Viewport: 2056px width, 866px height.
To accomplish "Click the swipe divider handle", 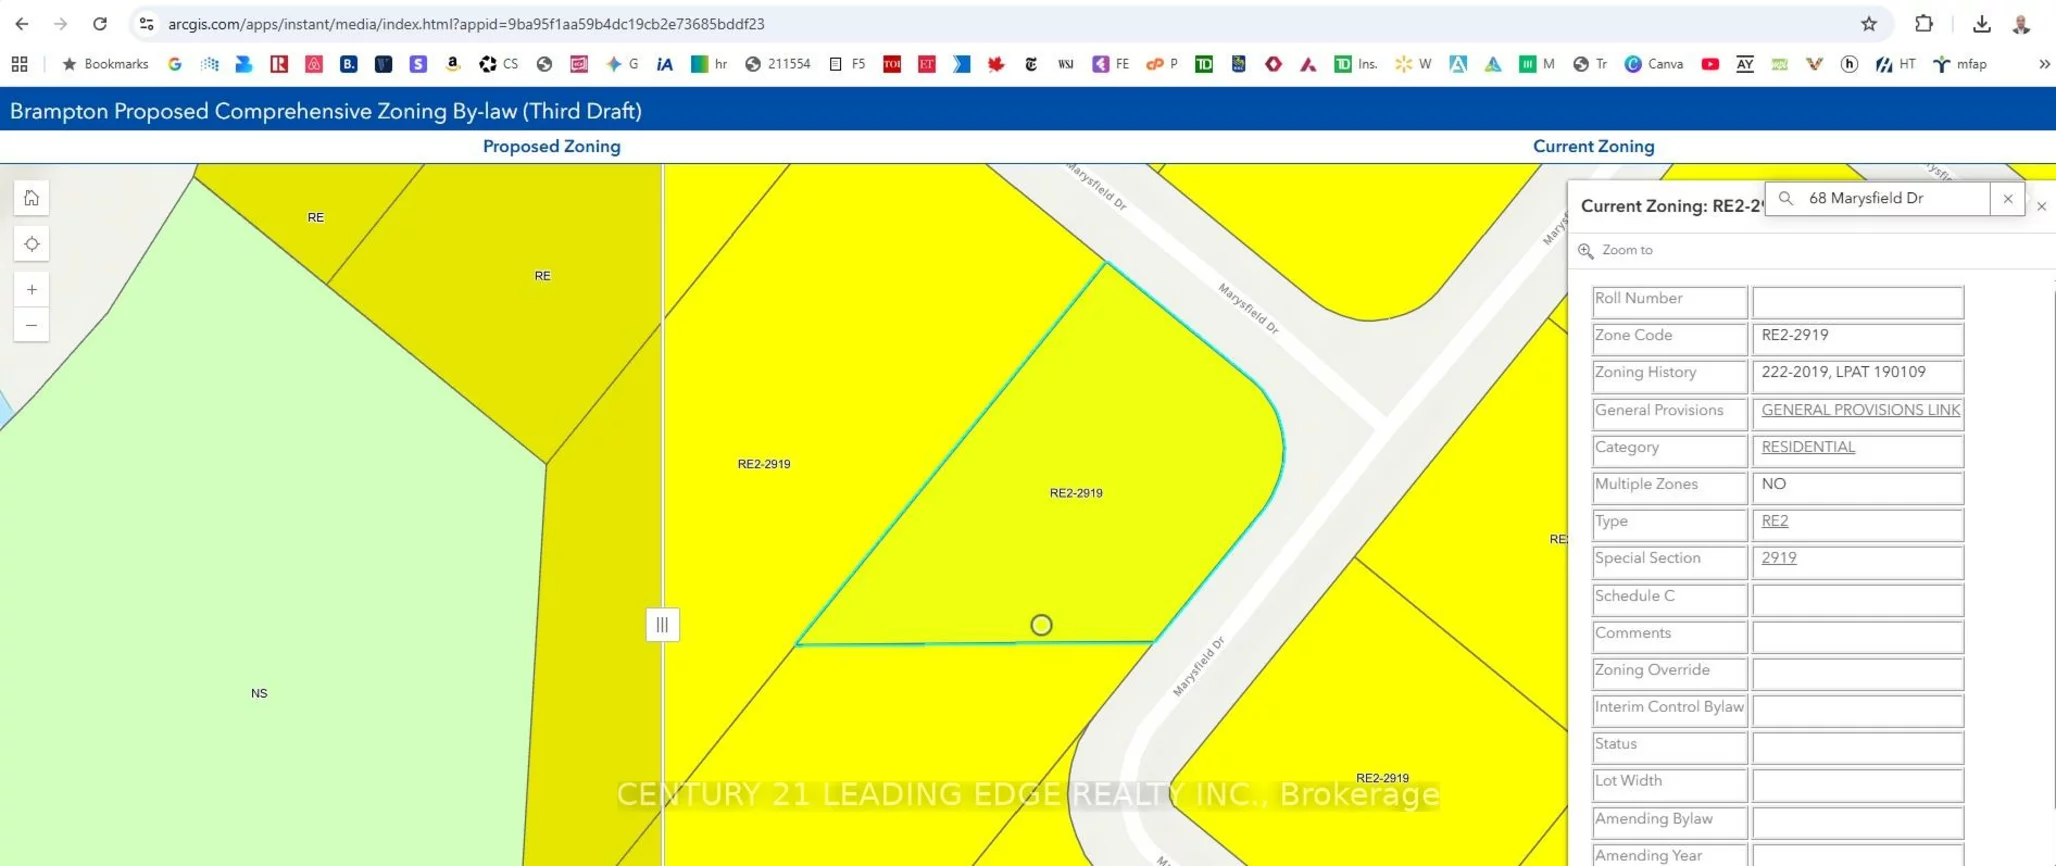I will [662, 625].
